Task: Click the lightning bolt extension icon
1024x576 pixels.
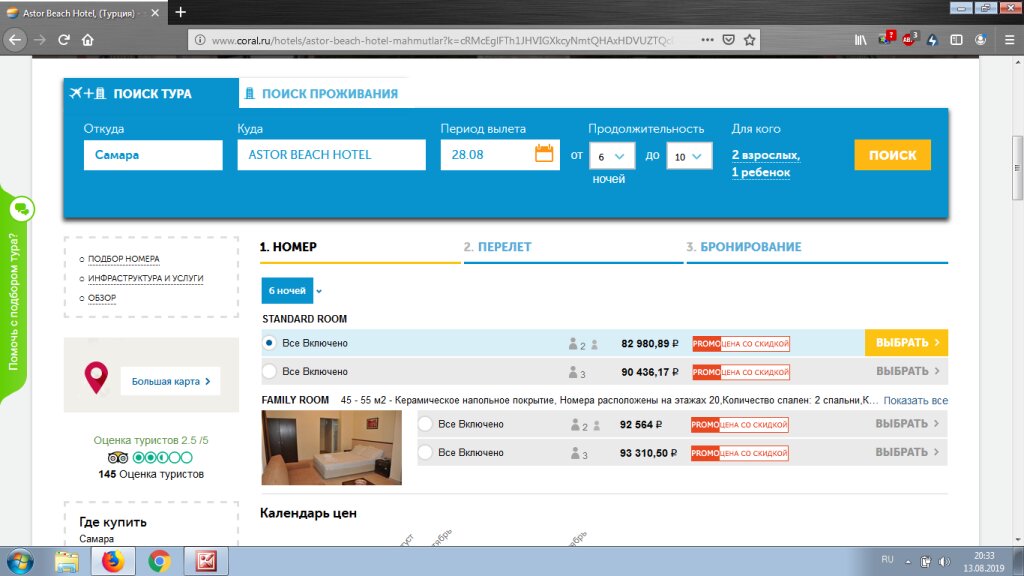Action: click(933, 40)
